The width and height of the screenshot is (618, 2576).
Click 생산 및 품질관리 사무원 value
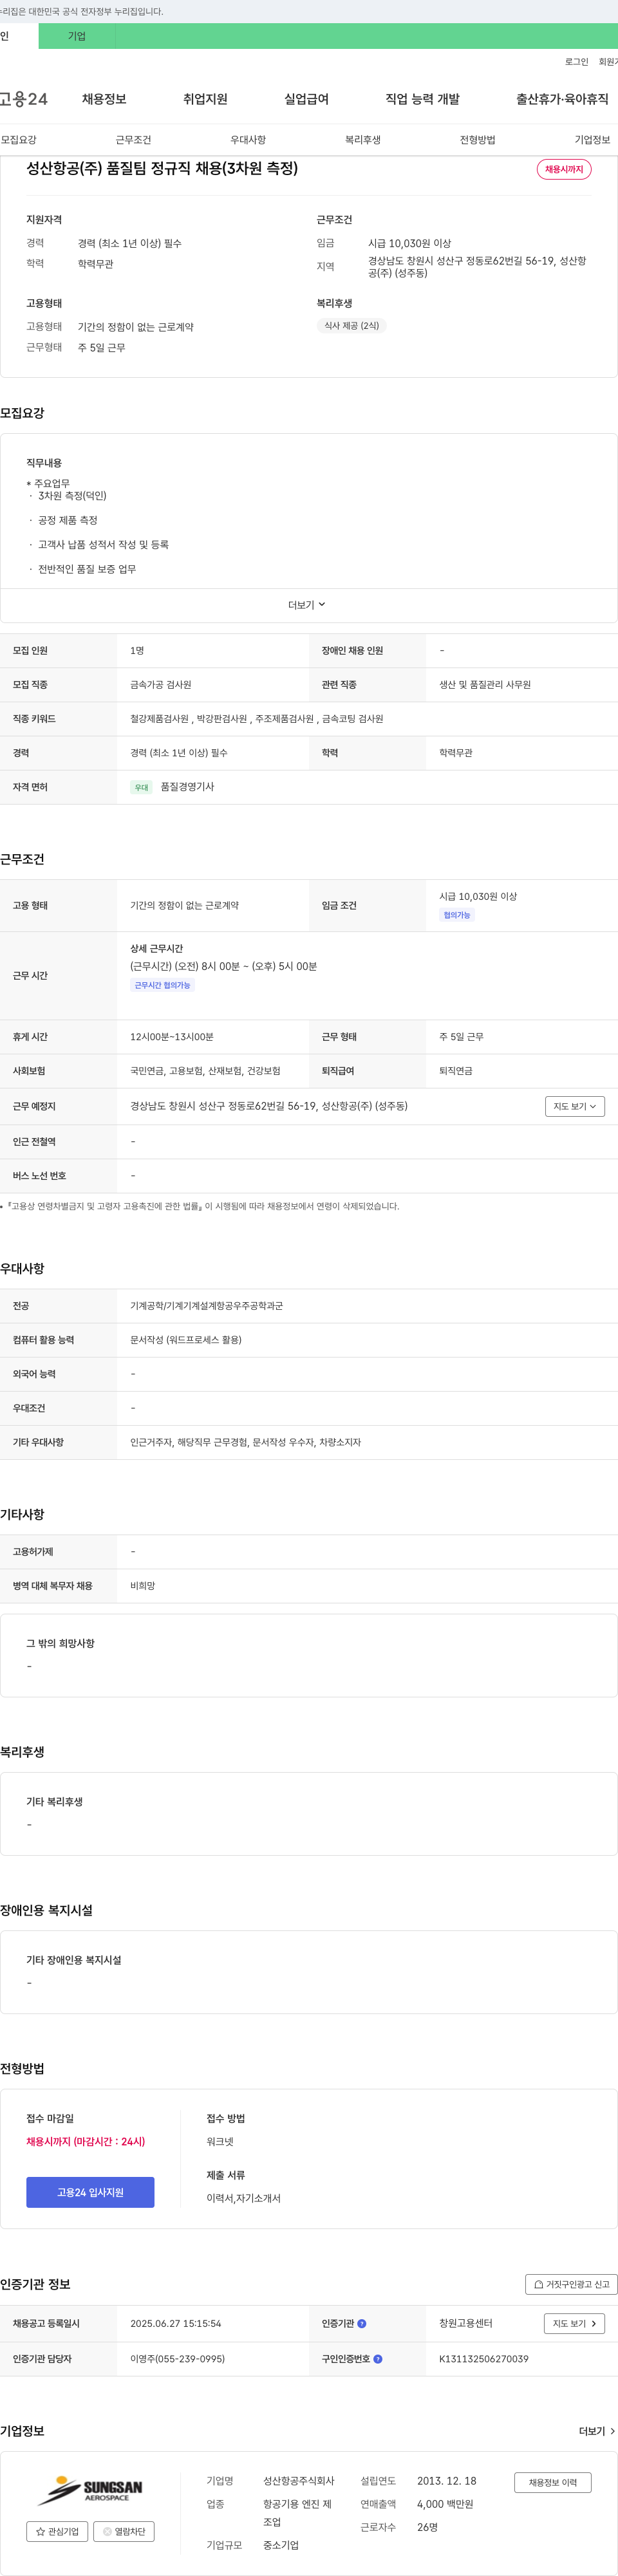(485, 685)
